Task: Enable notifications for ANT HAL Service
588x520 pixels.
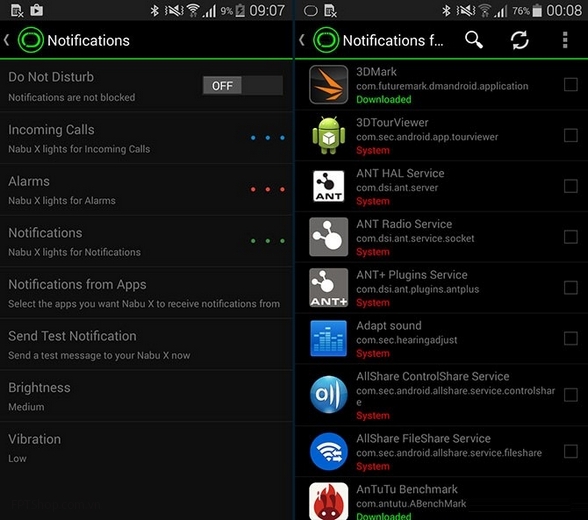Action: coord(570,186)
